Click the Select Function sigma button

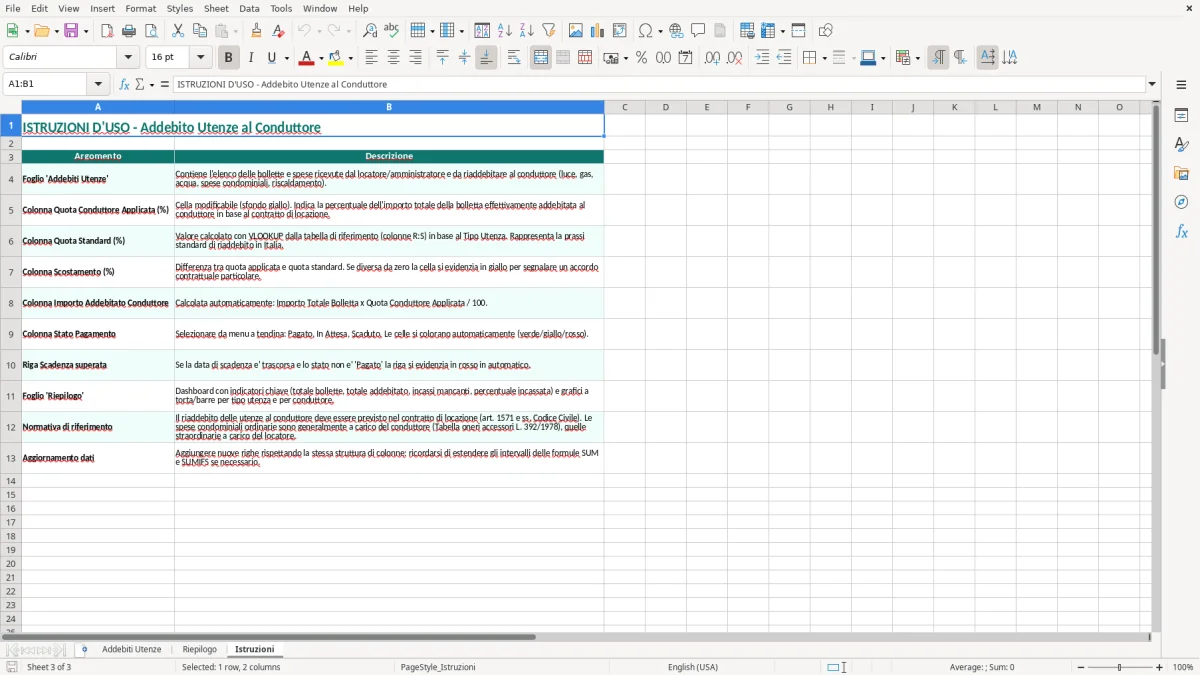click(140, 85)
